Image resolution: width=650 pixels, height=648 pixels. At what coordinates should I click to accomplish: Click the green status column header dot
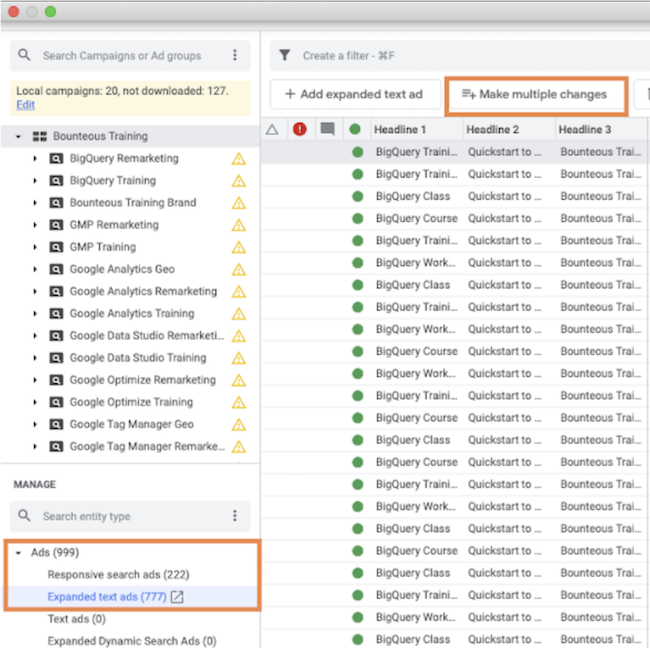coord(355,129)
